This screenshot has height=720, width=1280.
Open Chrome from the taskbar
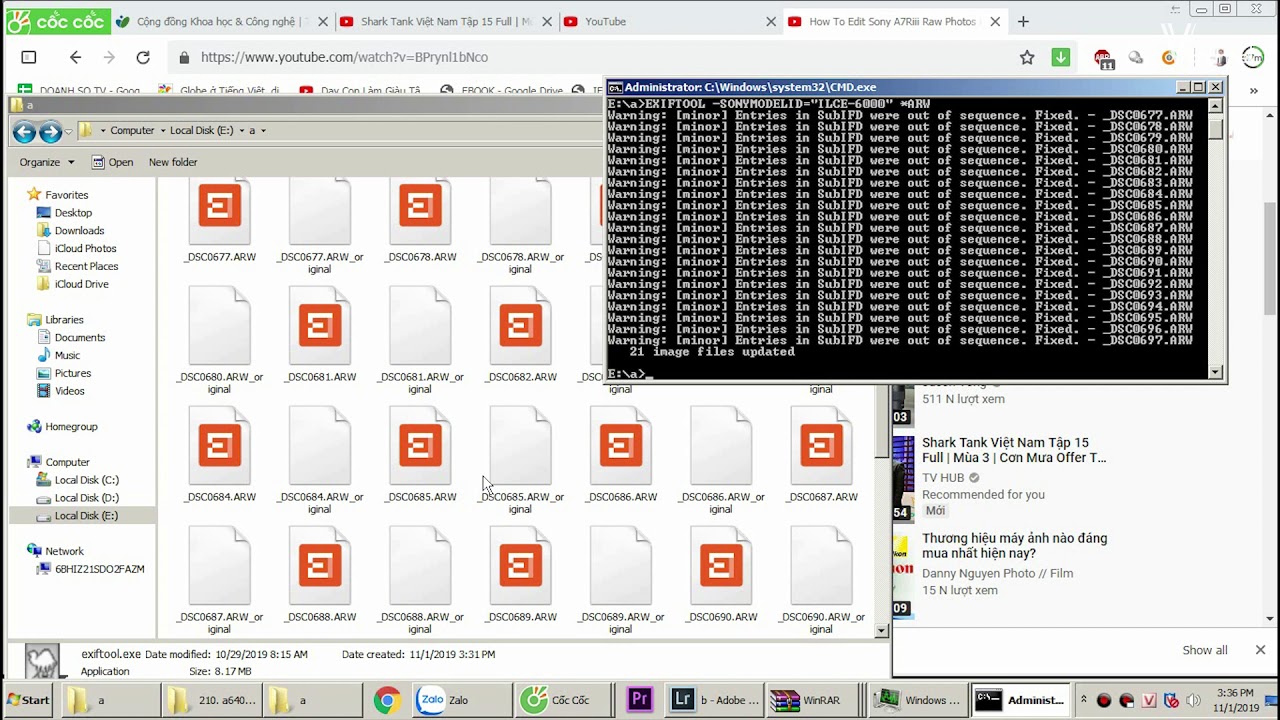tap(387, 700)
